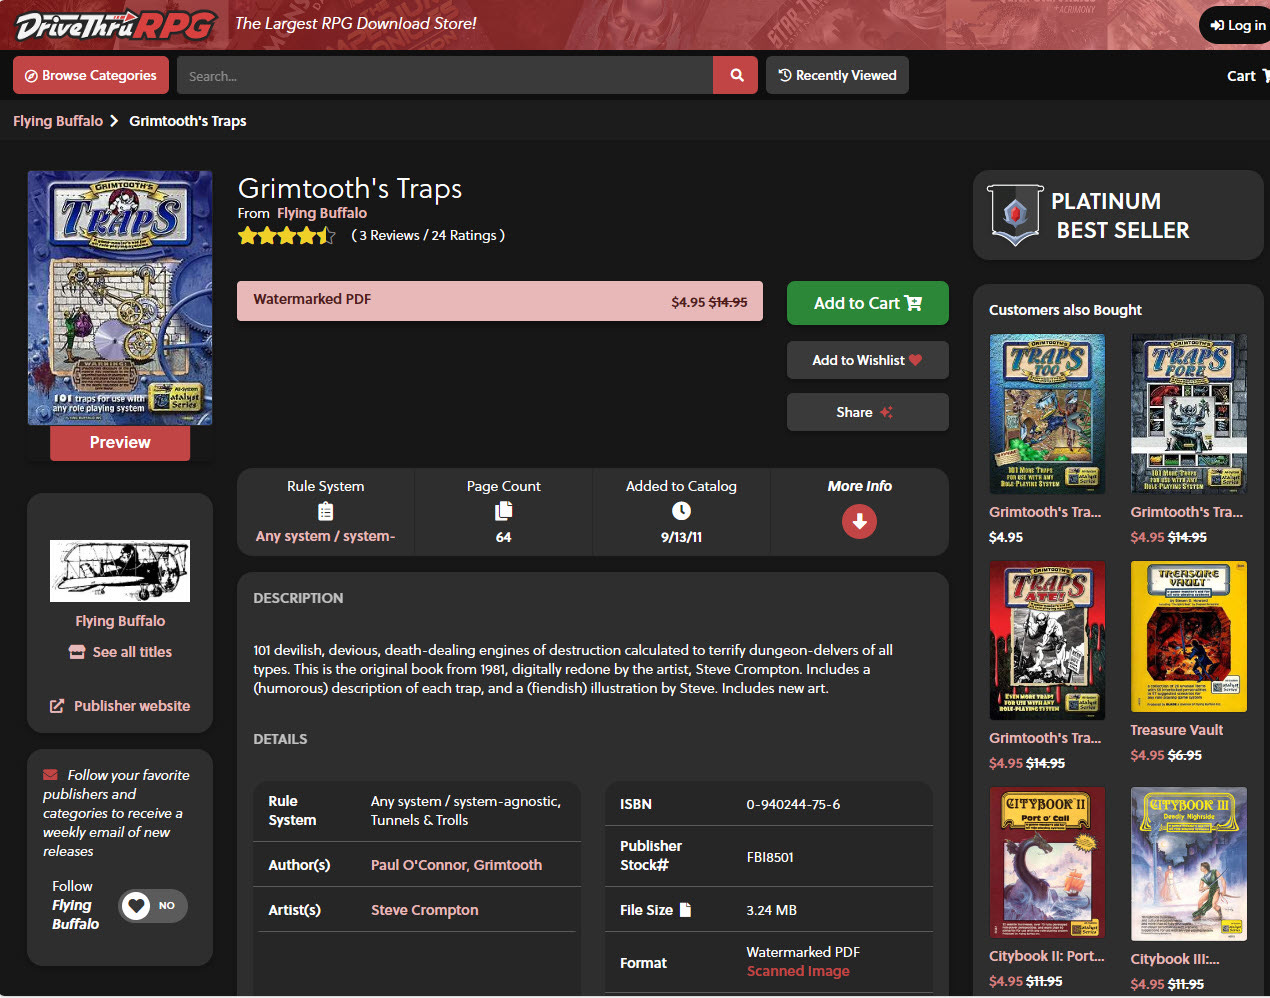Open See all titles link
Viewport: 1270px width, 998px height.
(x=120, y=652)
